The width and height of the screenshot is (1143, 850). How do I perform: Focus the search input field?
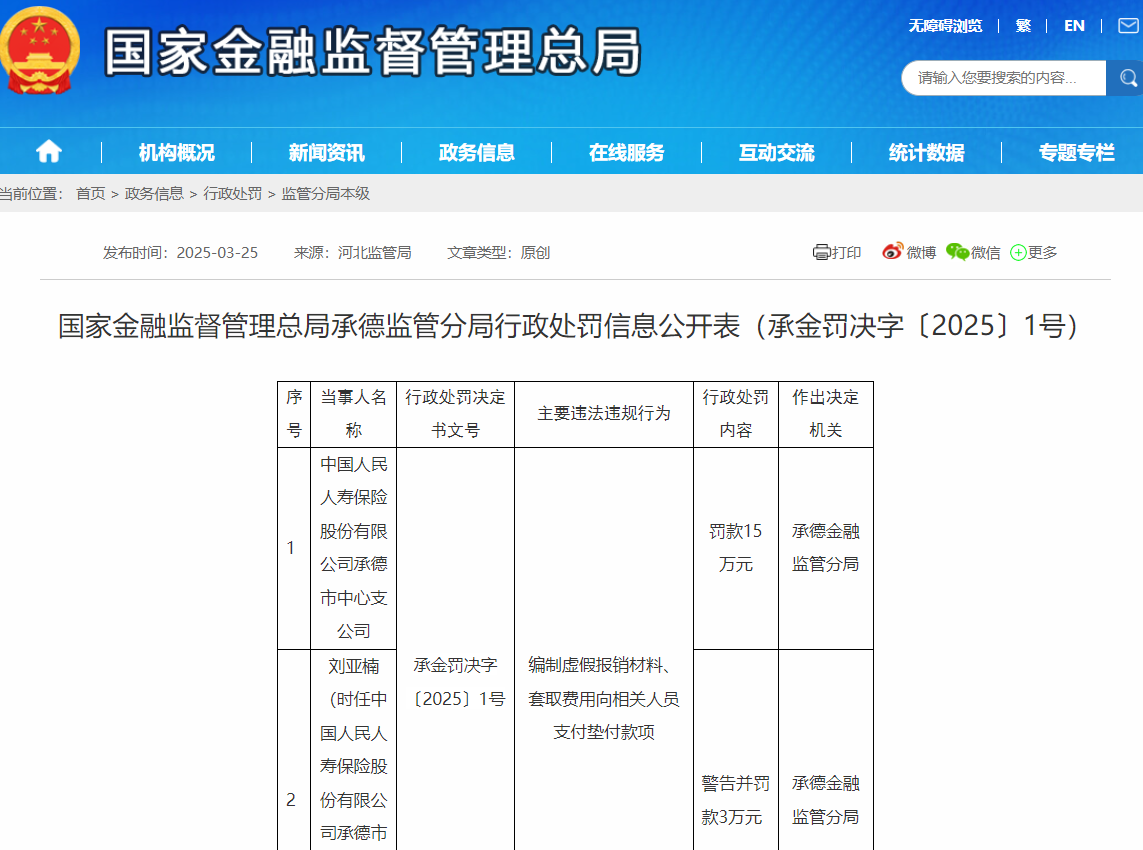(x=1004, y=78)
